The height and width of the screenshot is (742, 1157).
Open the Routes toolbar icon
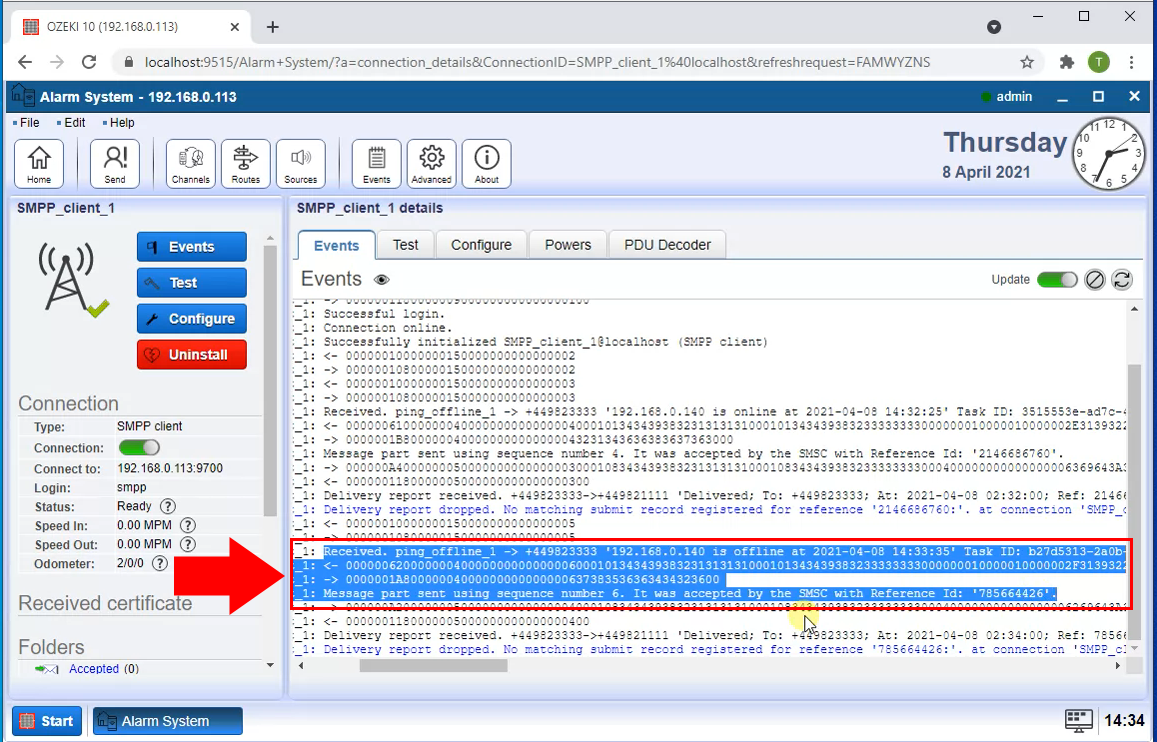246,163
